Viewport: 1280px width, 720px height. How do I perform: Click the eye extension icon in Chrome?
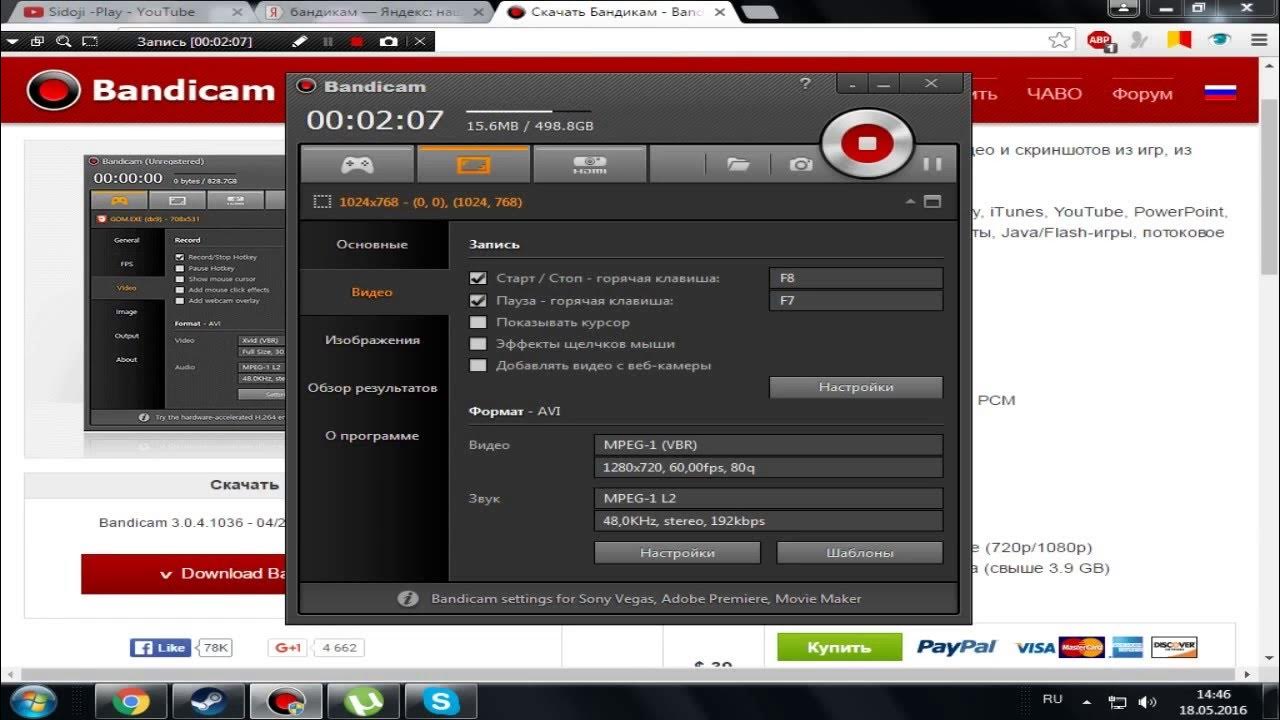pos(1219,41)
